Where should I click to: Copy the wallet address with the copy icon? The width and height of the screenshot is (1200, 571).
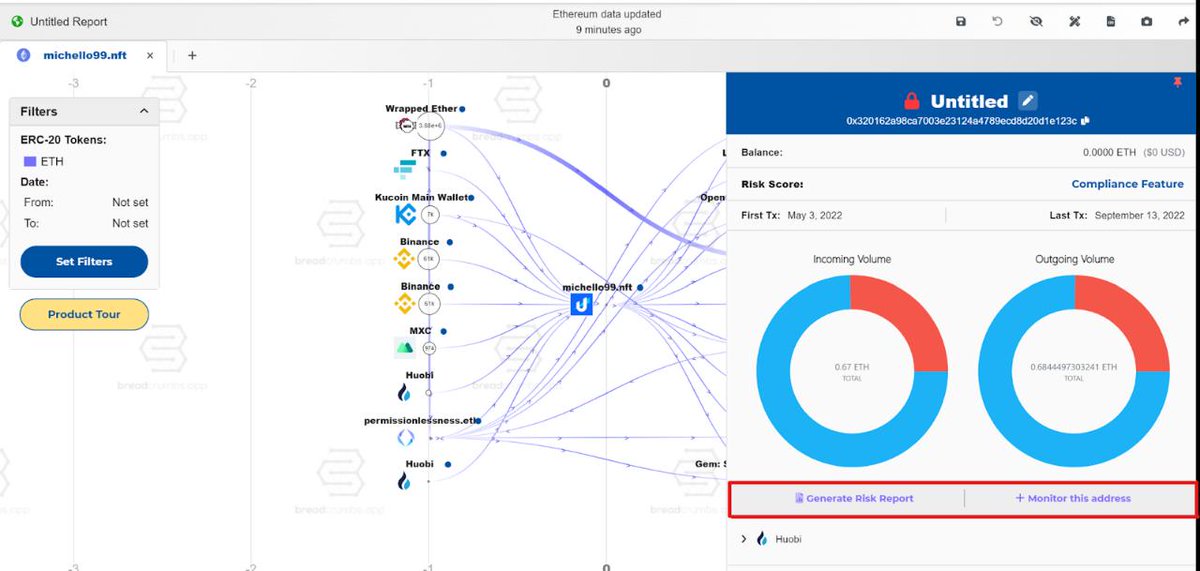pos(1085,121)
